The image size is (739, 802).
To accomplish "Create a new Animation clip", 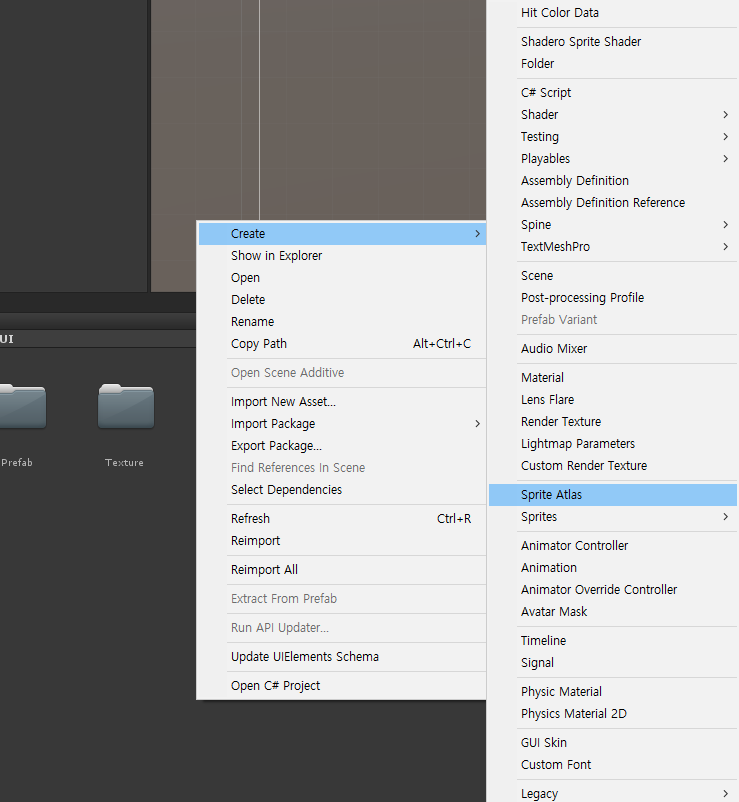I will point(613,568).
